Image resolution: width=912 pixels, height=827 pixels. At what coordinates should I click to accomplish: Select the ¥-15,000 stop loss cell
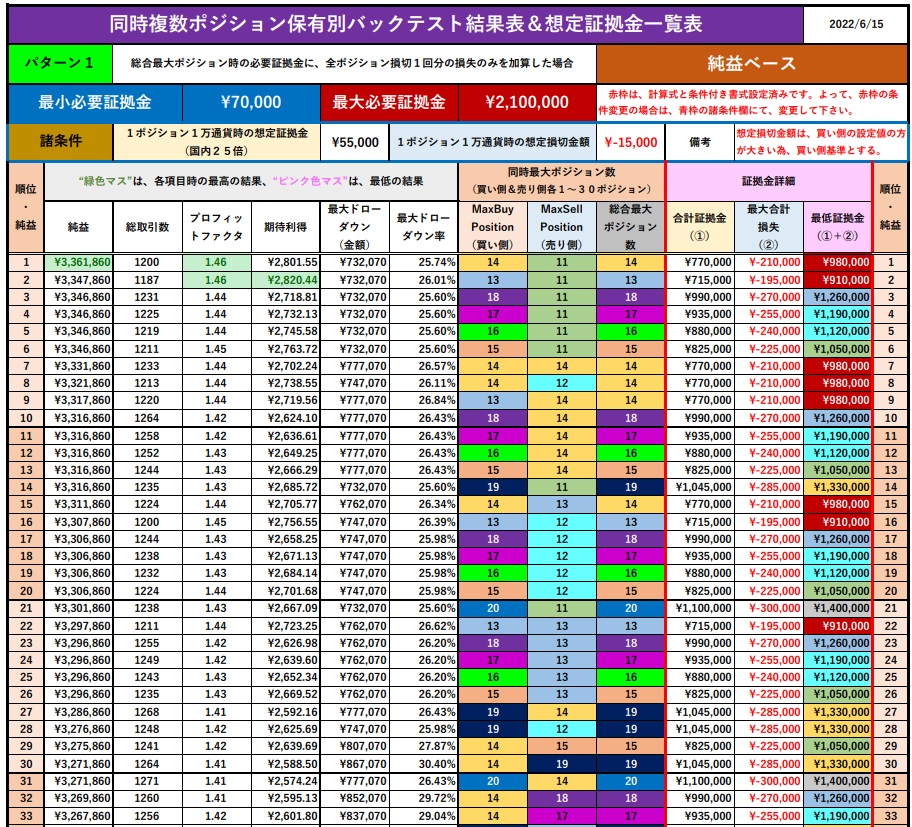coord(630,142)
